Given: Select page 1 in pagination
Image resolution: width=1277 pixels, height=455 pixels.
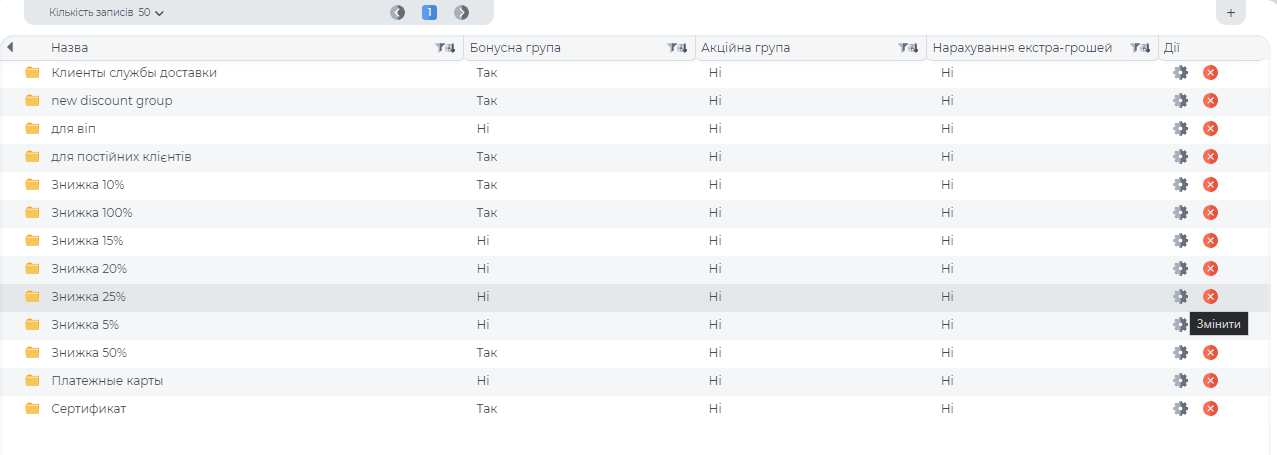Looking at the screenshot, I should click(429, 12).
